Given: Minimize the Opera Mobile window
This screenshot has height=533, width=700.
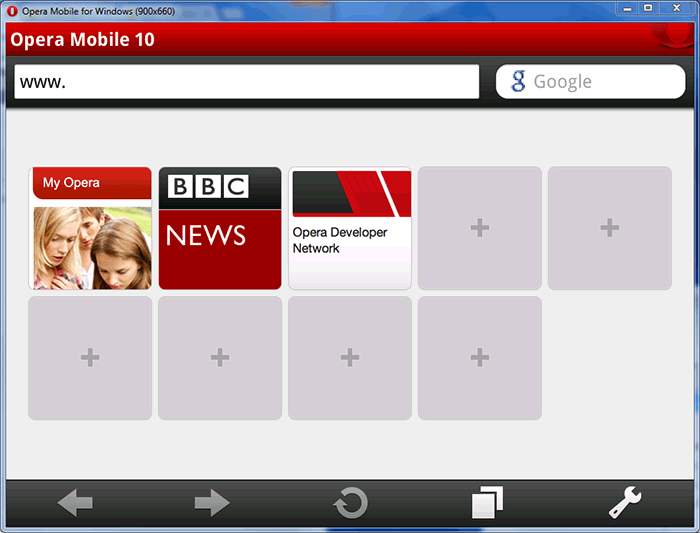Looking at the screenshot, I should (627, 8).
